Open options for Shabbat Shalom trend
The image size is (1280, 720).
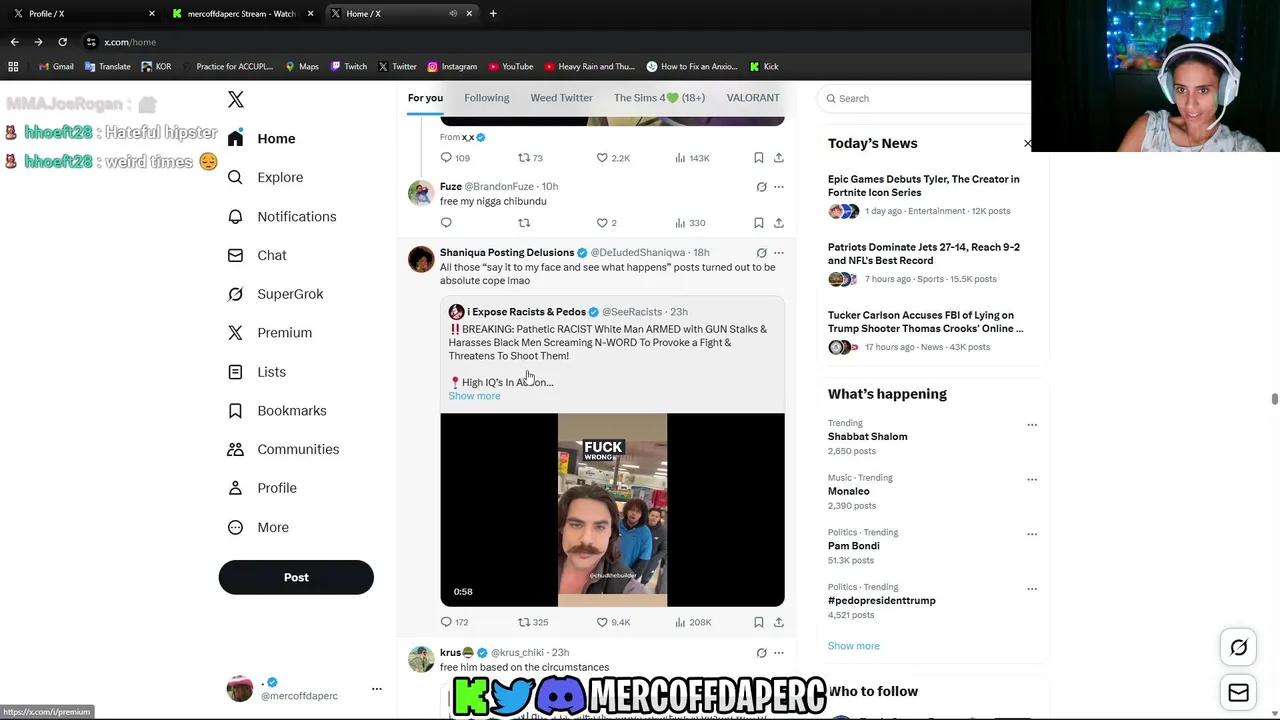coord(1032,425)
